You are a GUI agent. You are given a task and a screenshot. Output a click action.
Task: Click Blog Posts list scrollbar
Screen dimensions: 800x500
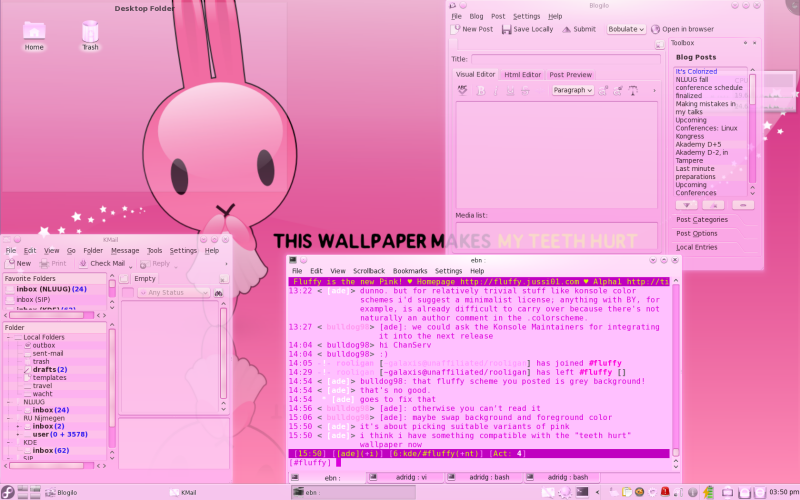tap(752, 128)
